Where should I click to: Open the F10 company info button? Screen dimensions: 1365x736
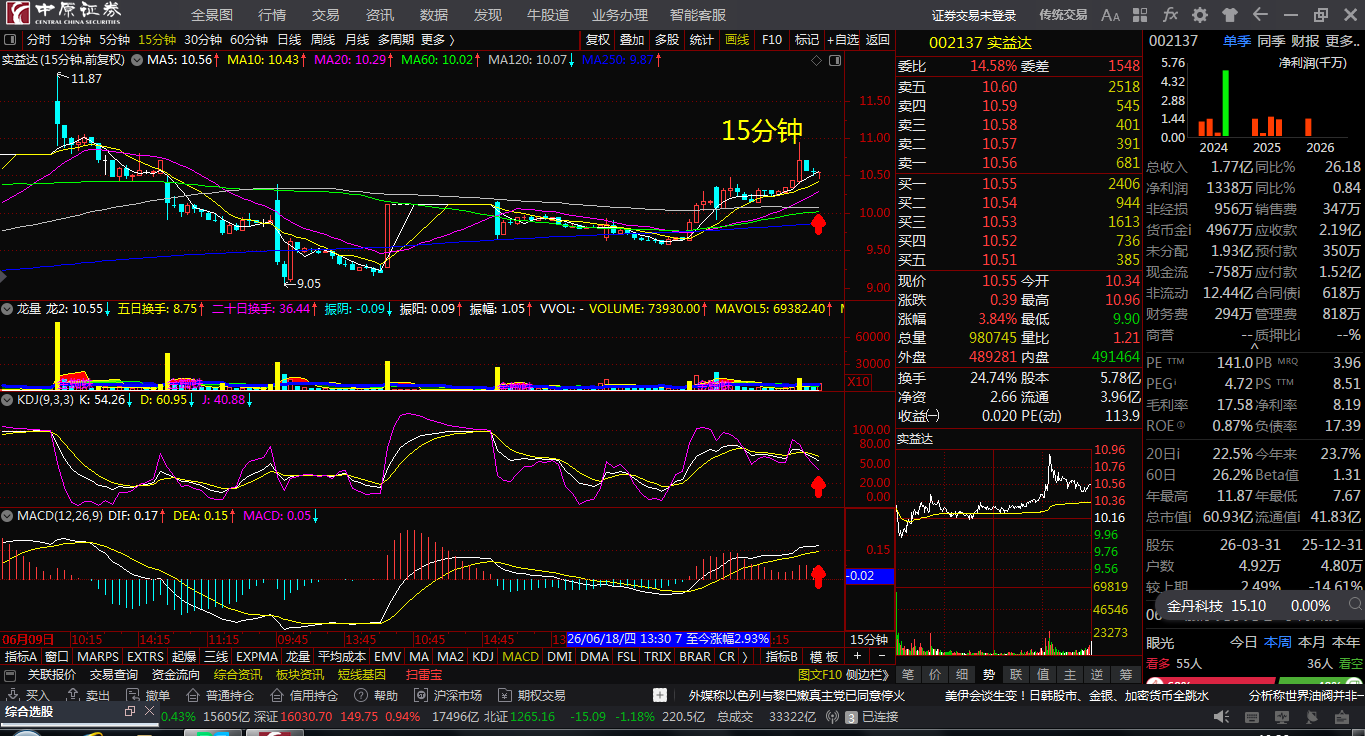[772, 40]
